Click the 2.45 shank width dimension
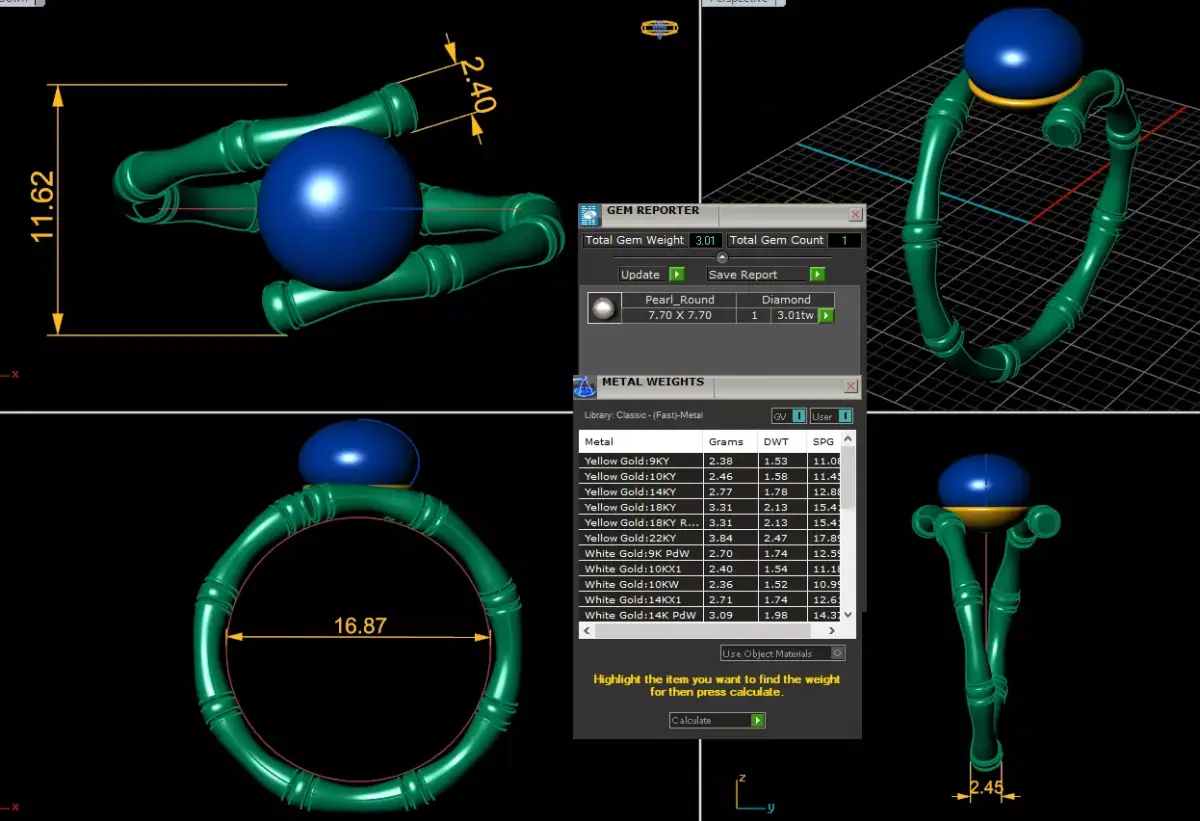Viewport: 1200px width, 821px height. (986, 787)
